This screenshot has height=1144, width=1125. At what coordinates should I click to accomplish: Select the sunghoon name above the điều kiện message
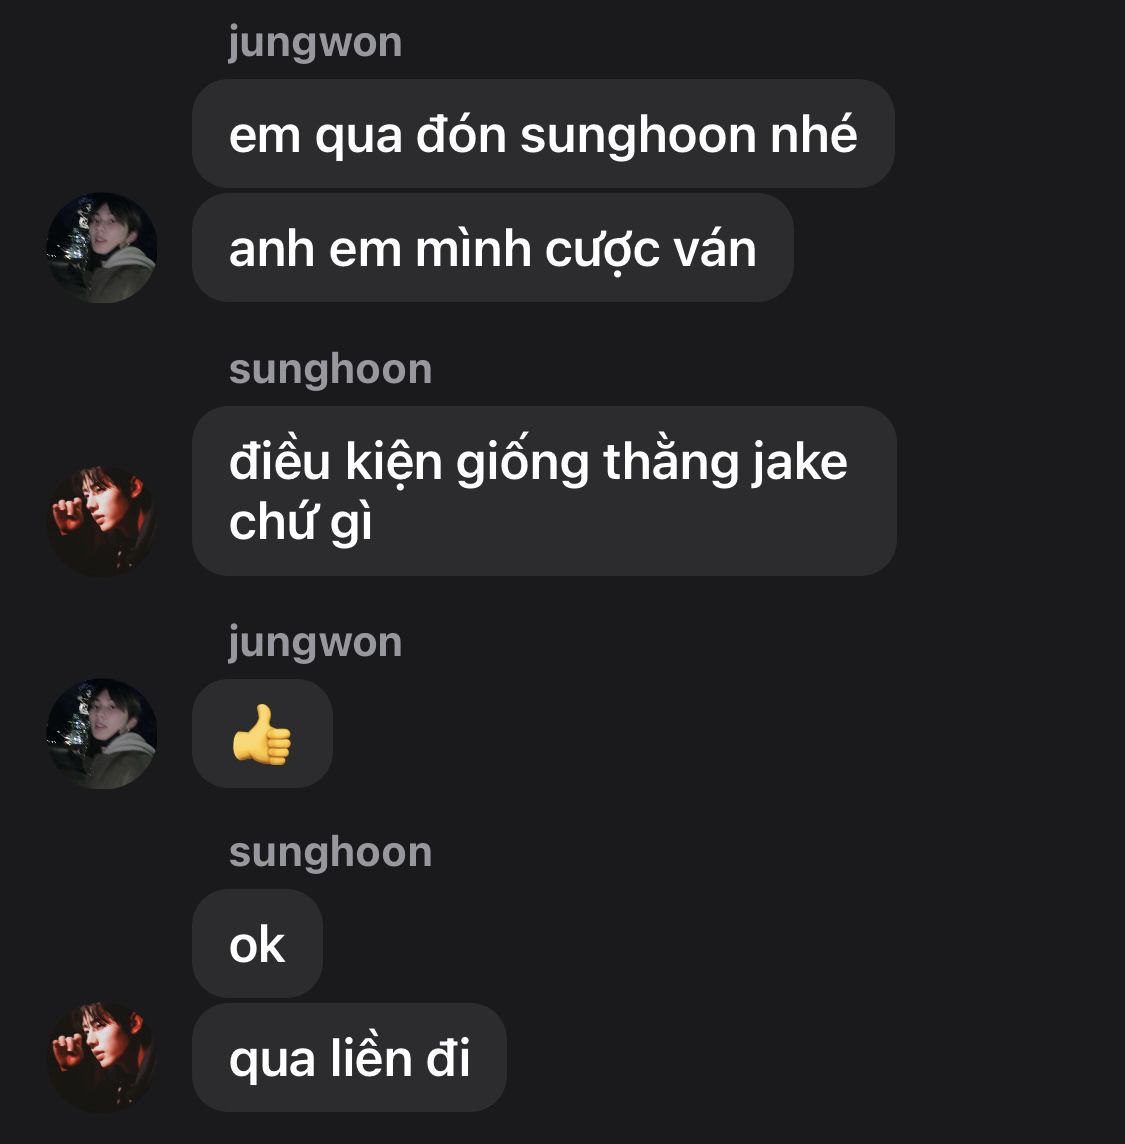click(330, 369)
